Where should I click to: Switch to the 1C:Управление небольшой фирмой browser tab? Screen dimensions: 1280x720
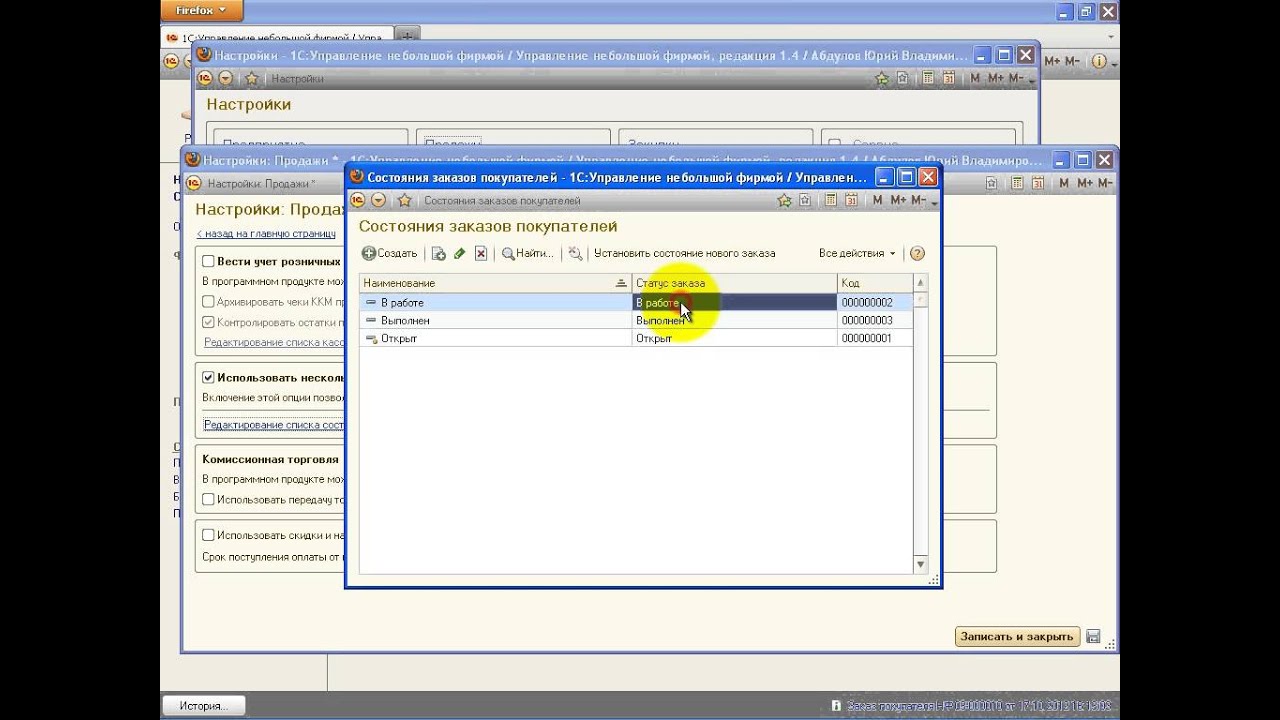click(x=279, y=37)
